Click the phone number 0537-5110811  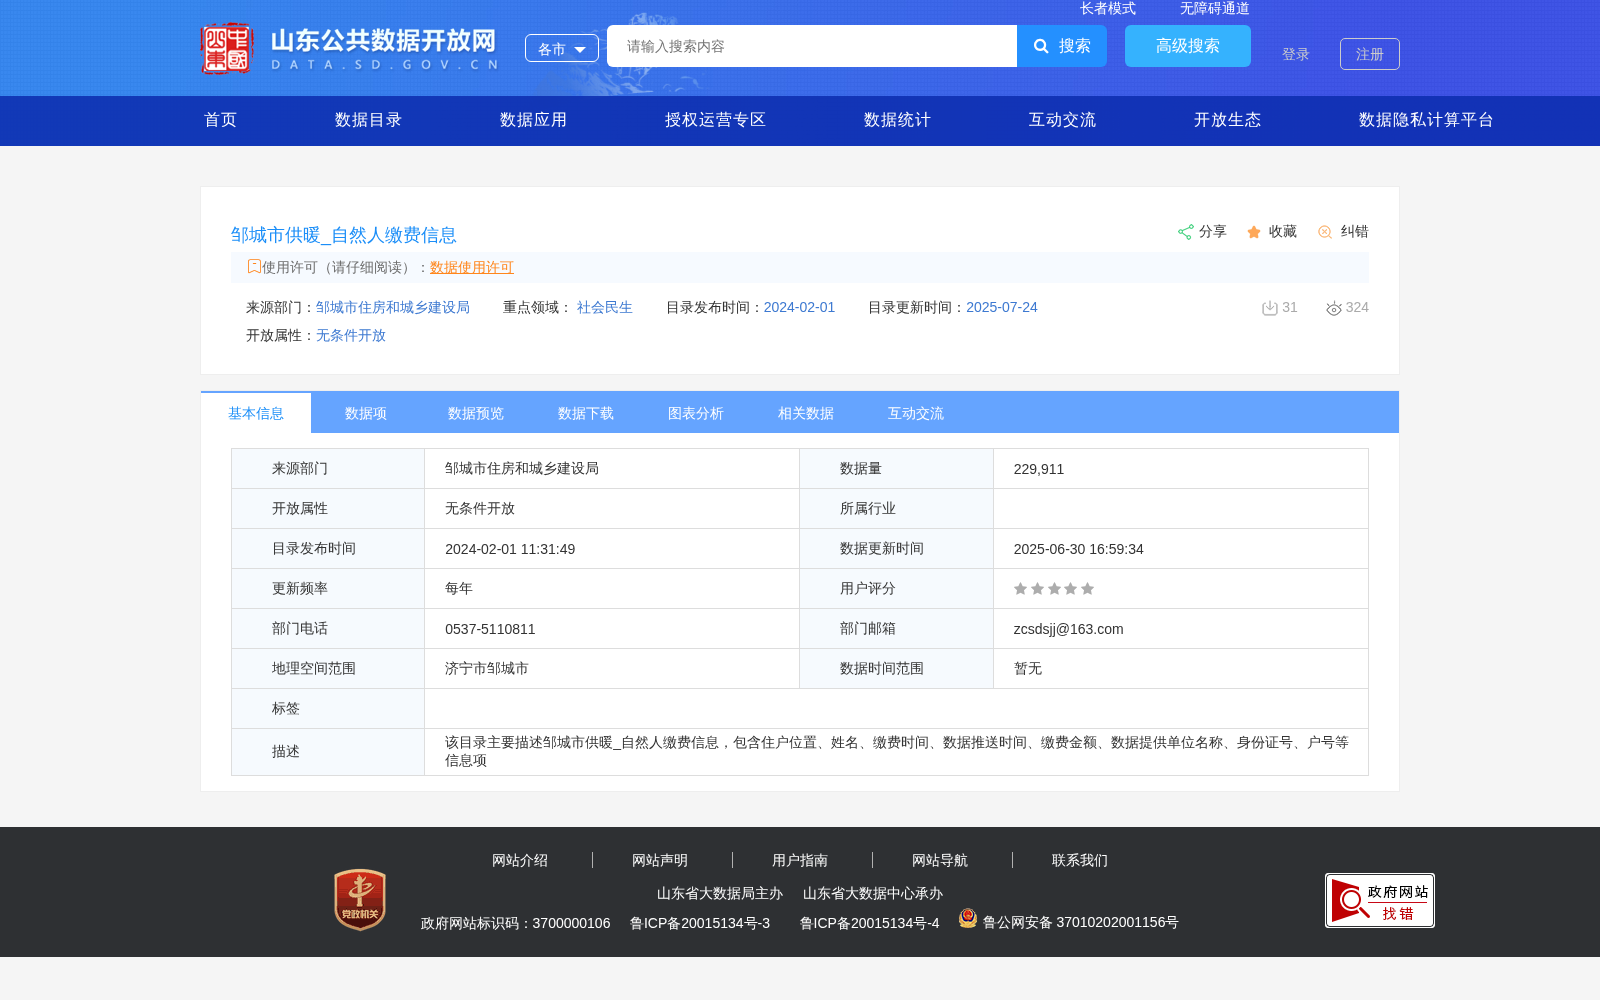click(490, 629)
